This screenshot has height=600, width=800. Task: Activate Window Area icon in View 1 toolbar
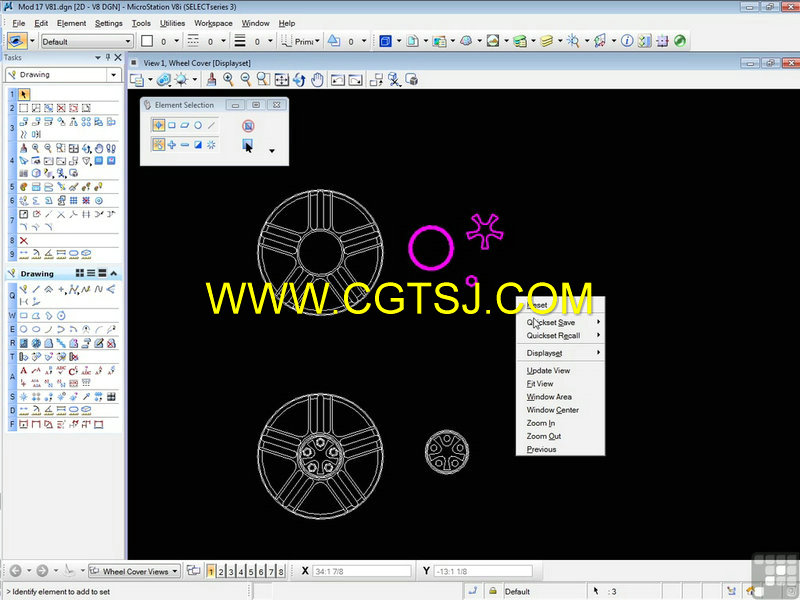click(x=263, y=80)
